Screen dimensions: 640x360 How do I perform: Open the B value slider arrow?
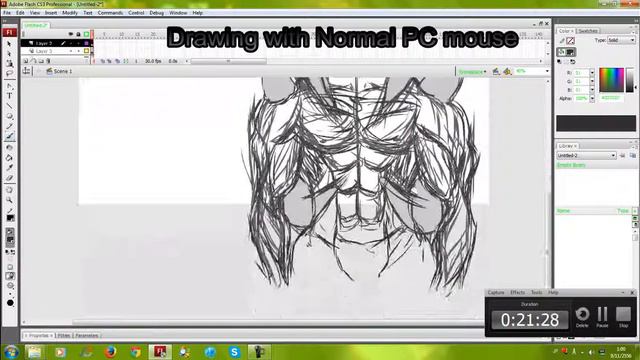pos(592,90)
